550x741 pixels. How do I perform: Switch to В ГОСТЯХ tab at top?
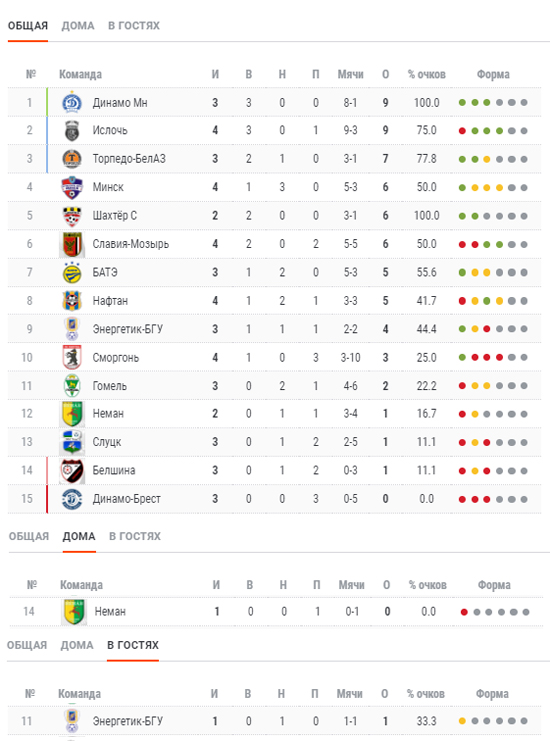point(134,26)
